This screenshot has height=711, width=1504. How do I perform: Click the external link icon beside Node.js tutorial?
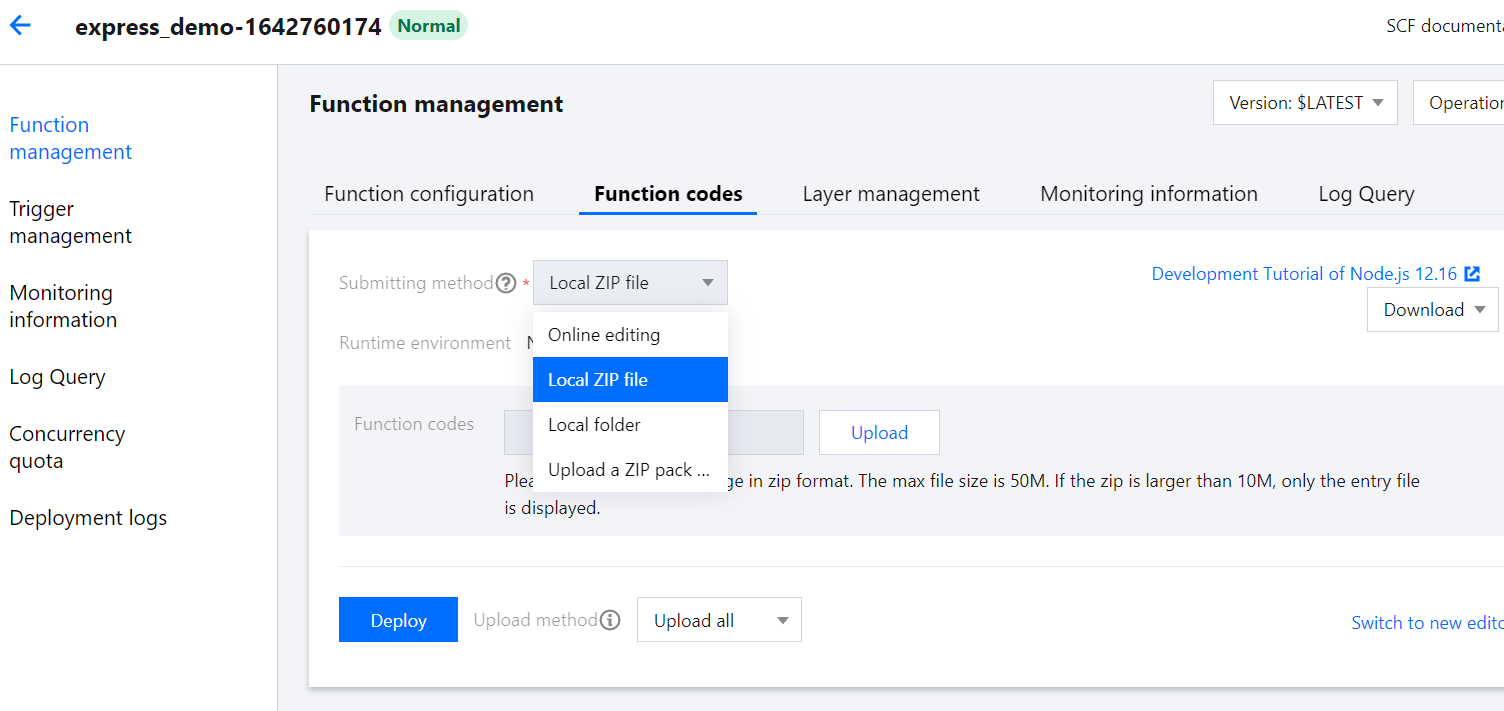[x=1472, y=274]
